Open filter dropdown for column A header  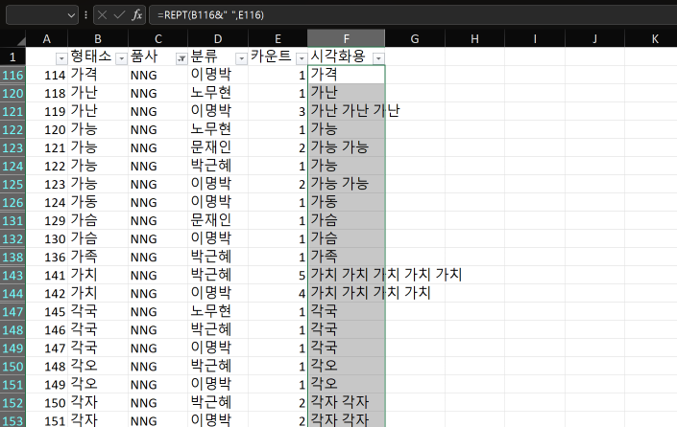(x=61, y=58)
